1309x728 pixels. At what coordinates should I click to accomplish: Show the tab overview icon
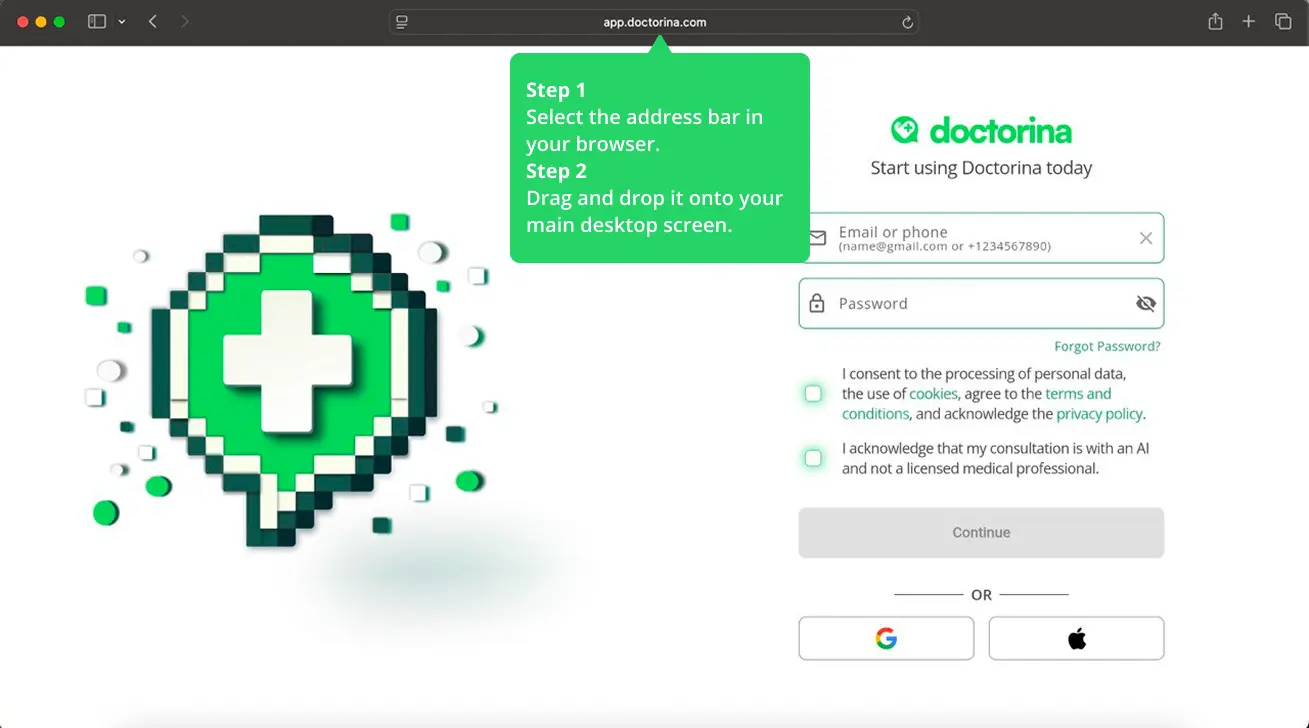coord(1282,21)
